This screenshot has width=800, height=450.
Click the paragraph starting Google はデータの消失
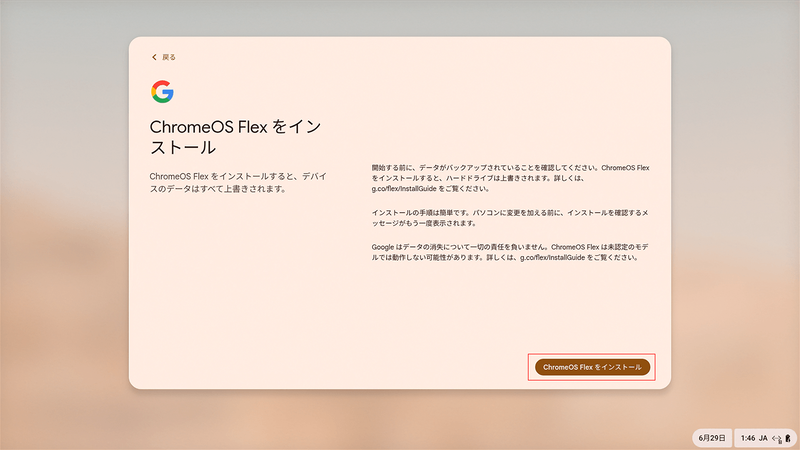[510, 252]
